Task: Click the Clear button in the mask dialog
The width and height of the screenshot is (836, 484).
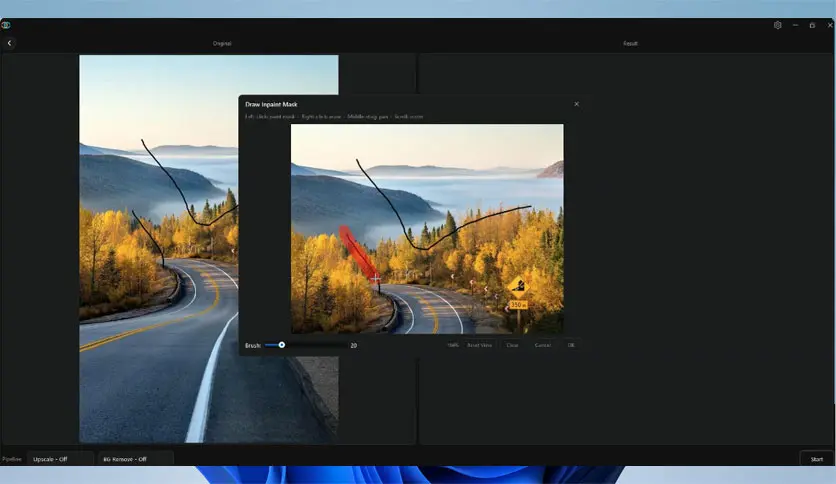Action: click(x=512, y=345)
